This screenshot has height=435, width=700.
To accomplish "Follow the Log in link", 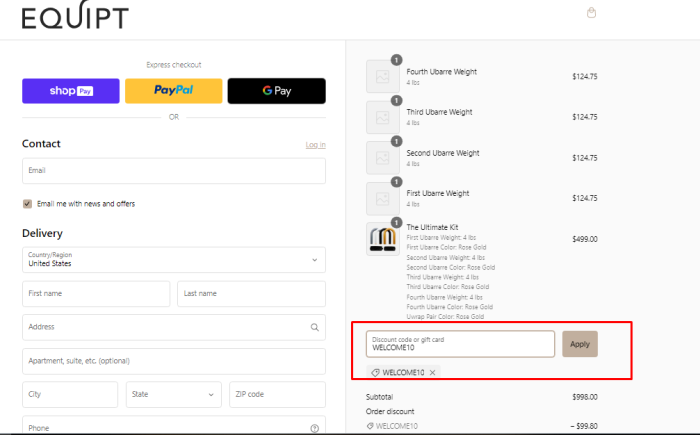I will pos(316,145).
